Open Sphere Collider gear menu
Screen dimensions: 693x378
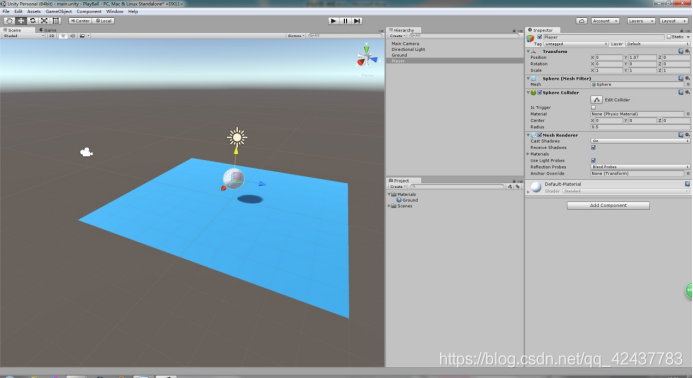pyautogui.click(x=687, y=92)
